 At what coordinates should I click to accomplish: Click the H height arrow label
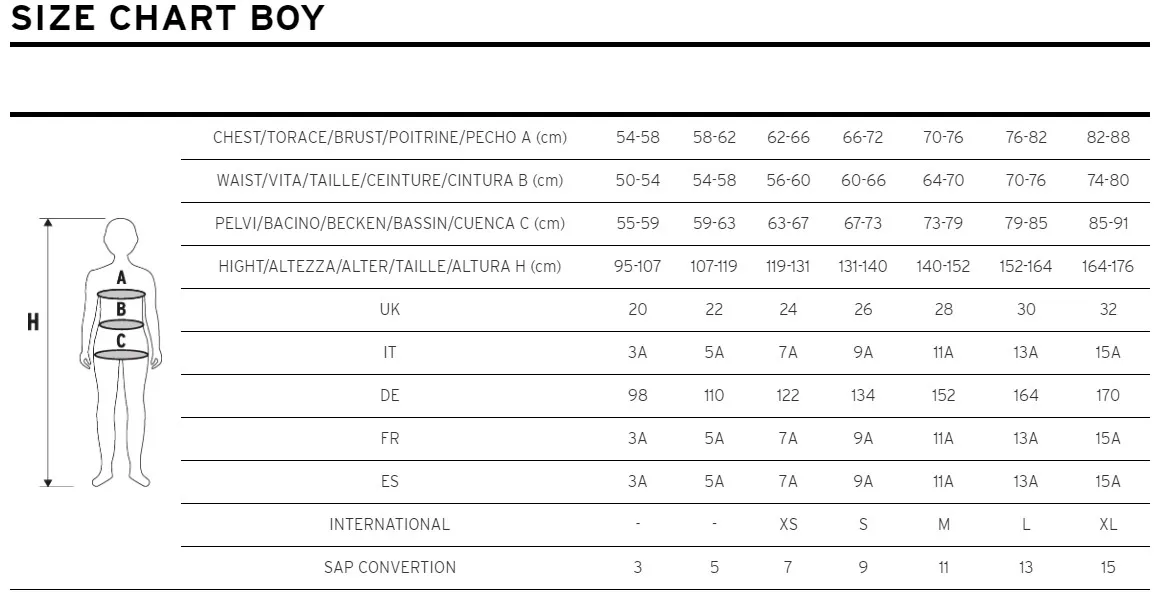point(33,322)
